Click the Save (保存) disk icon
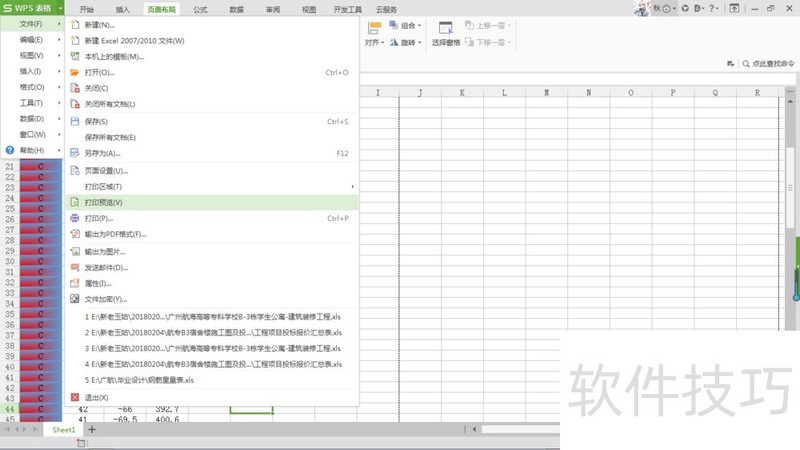Screen dimensions: 800x450 coord(75,121)
